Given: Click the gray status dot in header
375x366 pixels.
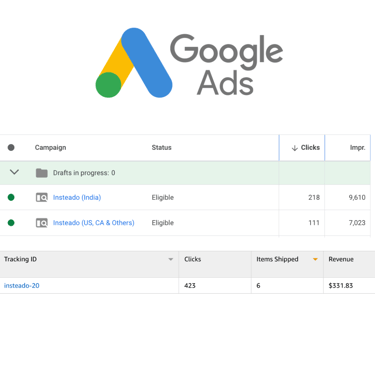Looking at the screenshot, I should click(11, 147).
